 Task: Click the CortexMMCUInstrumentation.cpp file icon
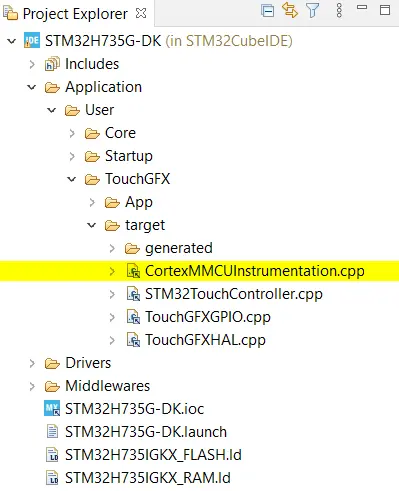133,271
